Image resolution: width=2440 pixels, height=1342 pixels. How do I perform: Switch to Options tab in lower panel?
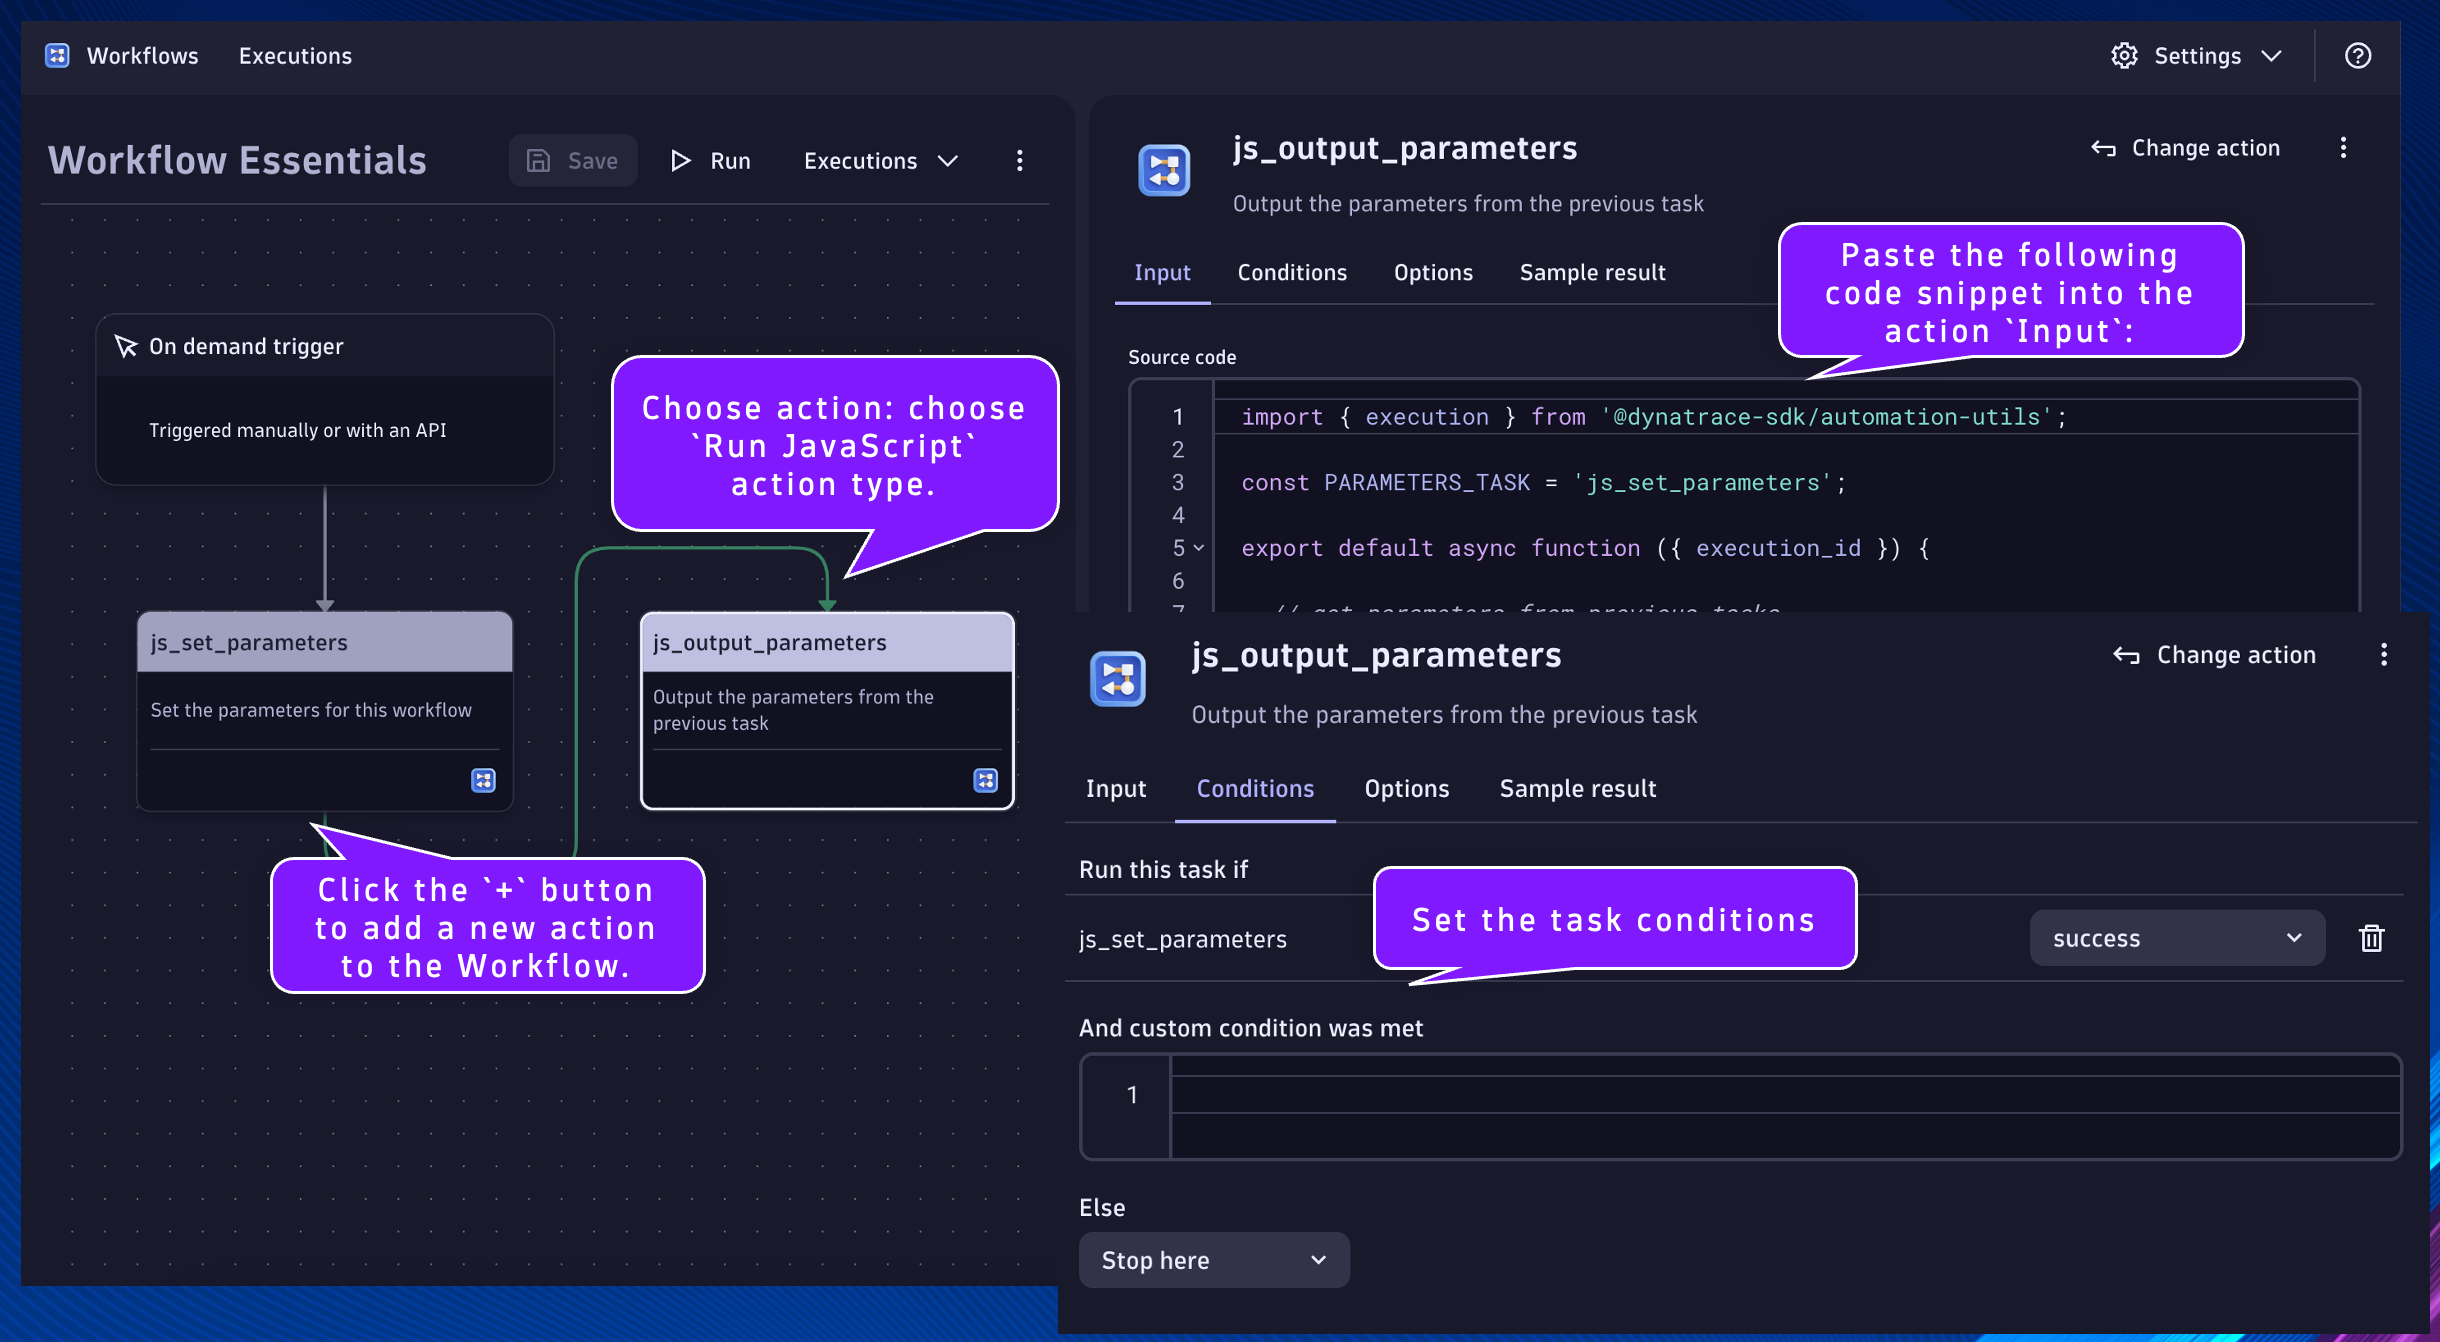click(x=1407, y=789)
